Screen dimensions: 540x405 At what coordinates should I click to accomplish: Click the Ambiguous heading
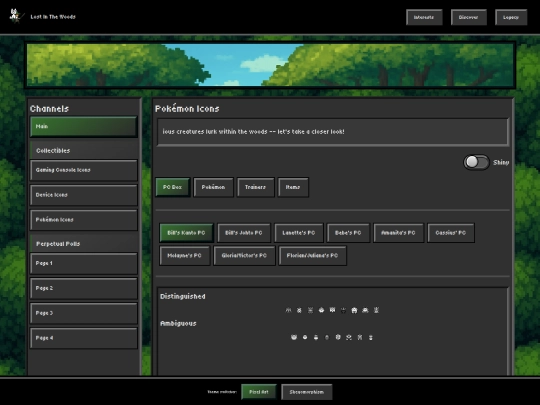coord(178,323)
